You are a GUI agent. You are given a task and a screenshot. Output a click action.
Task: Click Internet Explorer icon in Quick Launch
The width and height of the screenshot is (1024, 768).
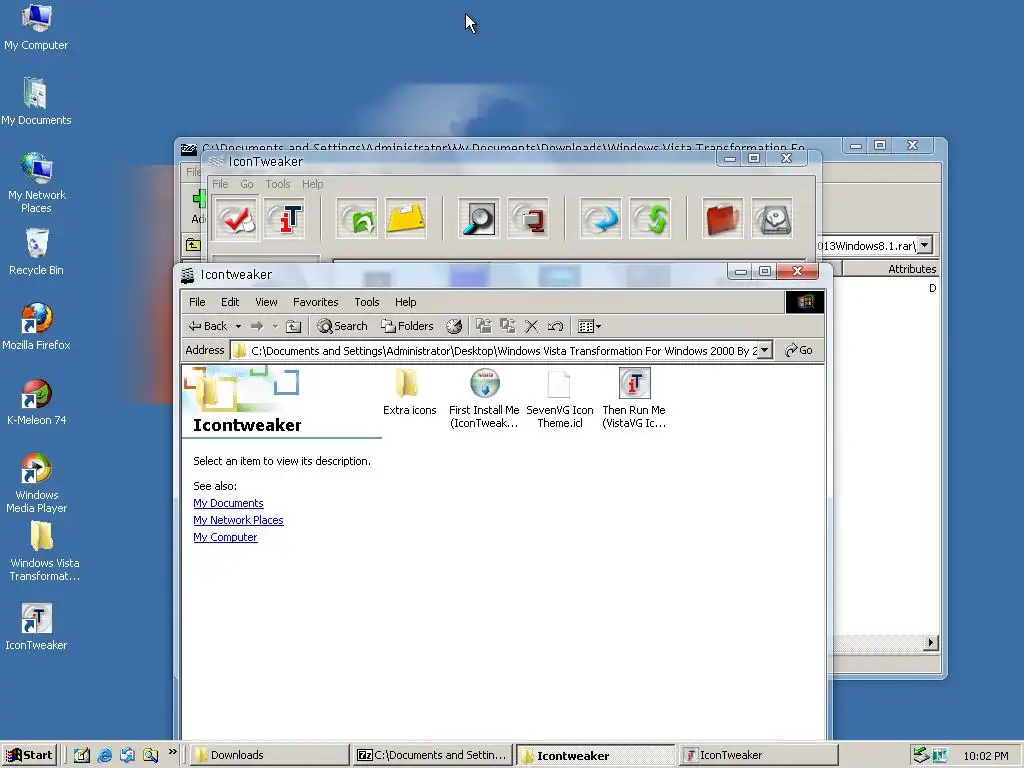(104, 756)
